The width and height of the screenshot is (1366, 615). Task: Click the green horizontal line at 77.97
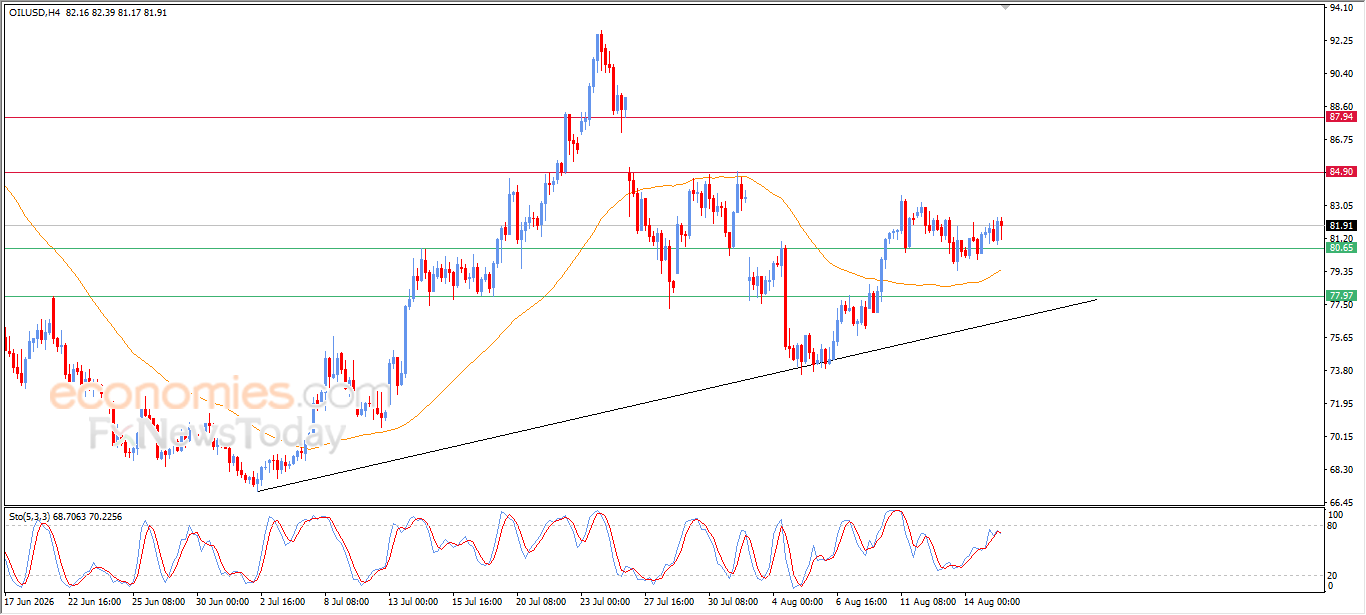click(x=660, y=296)
